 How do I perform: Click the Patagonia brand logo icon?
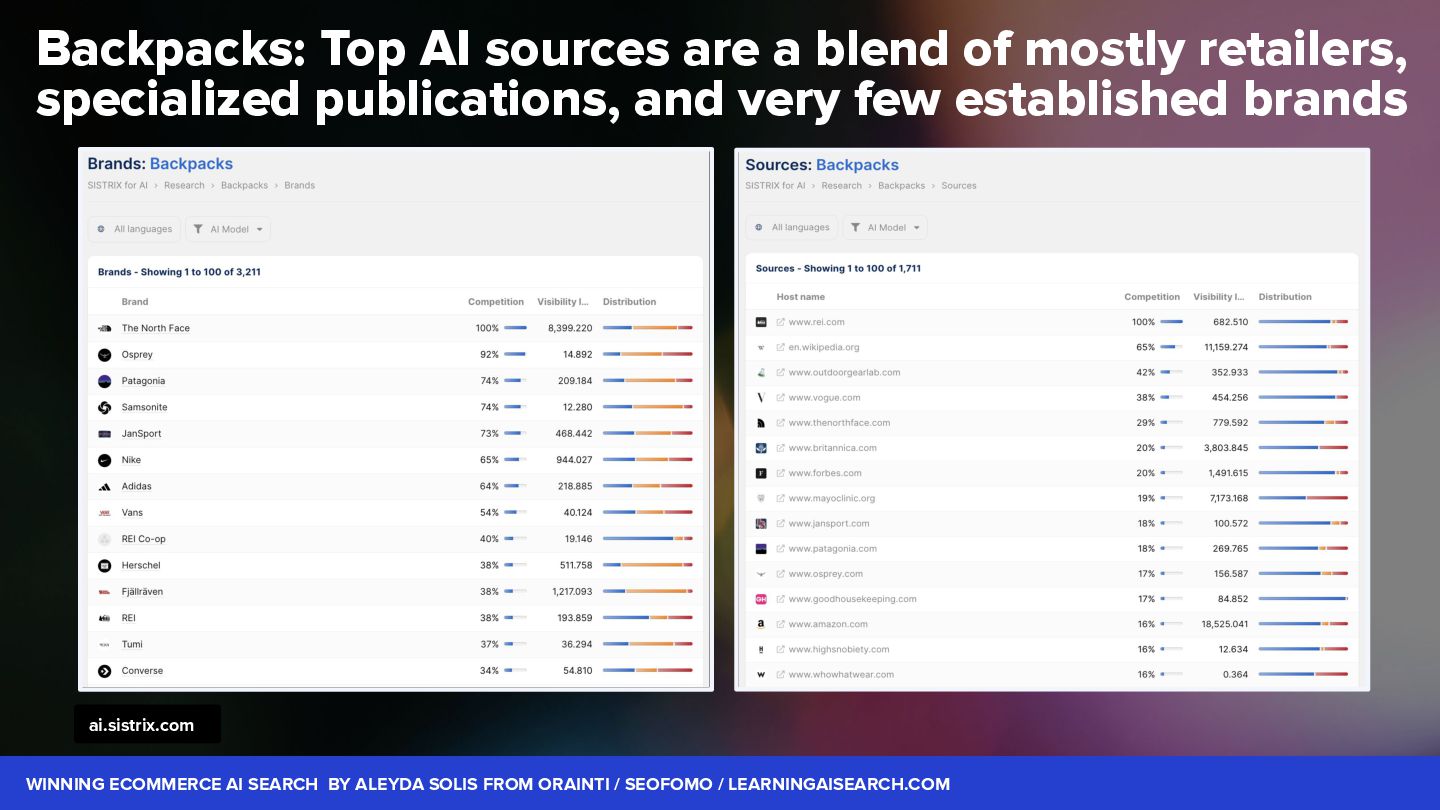pos(104,381)
